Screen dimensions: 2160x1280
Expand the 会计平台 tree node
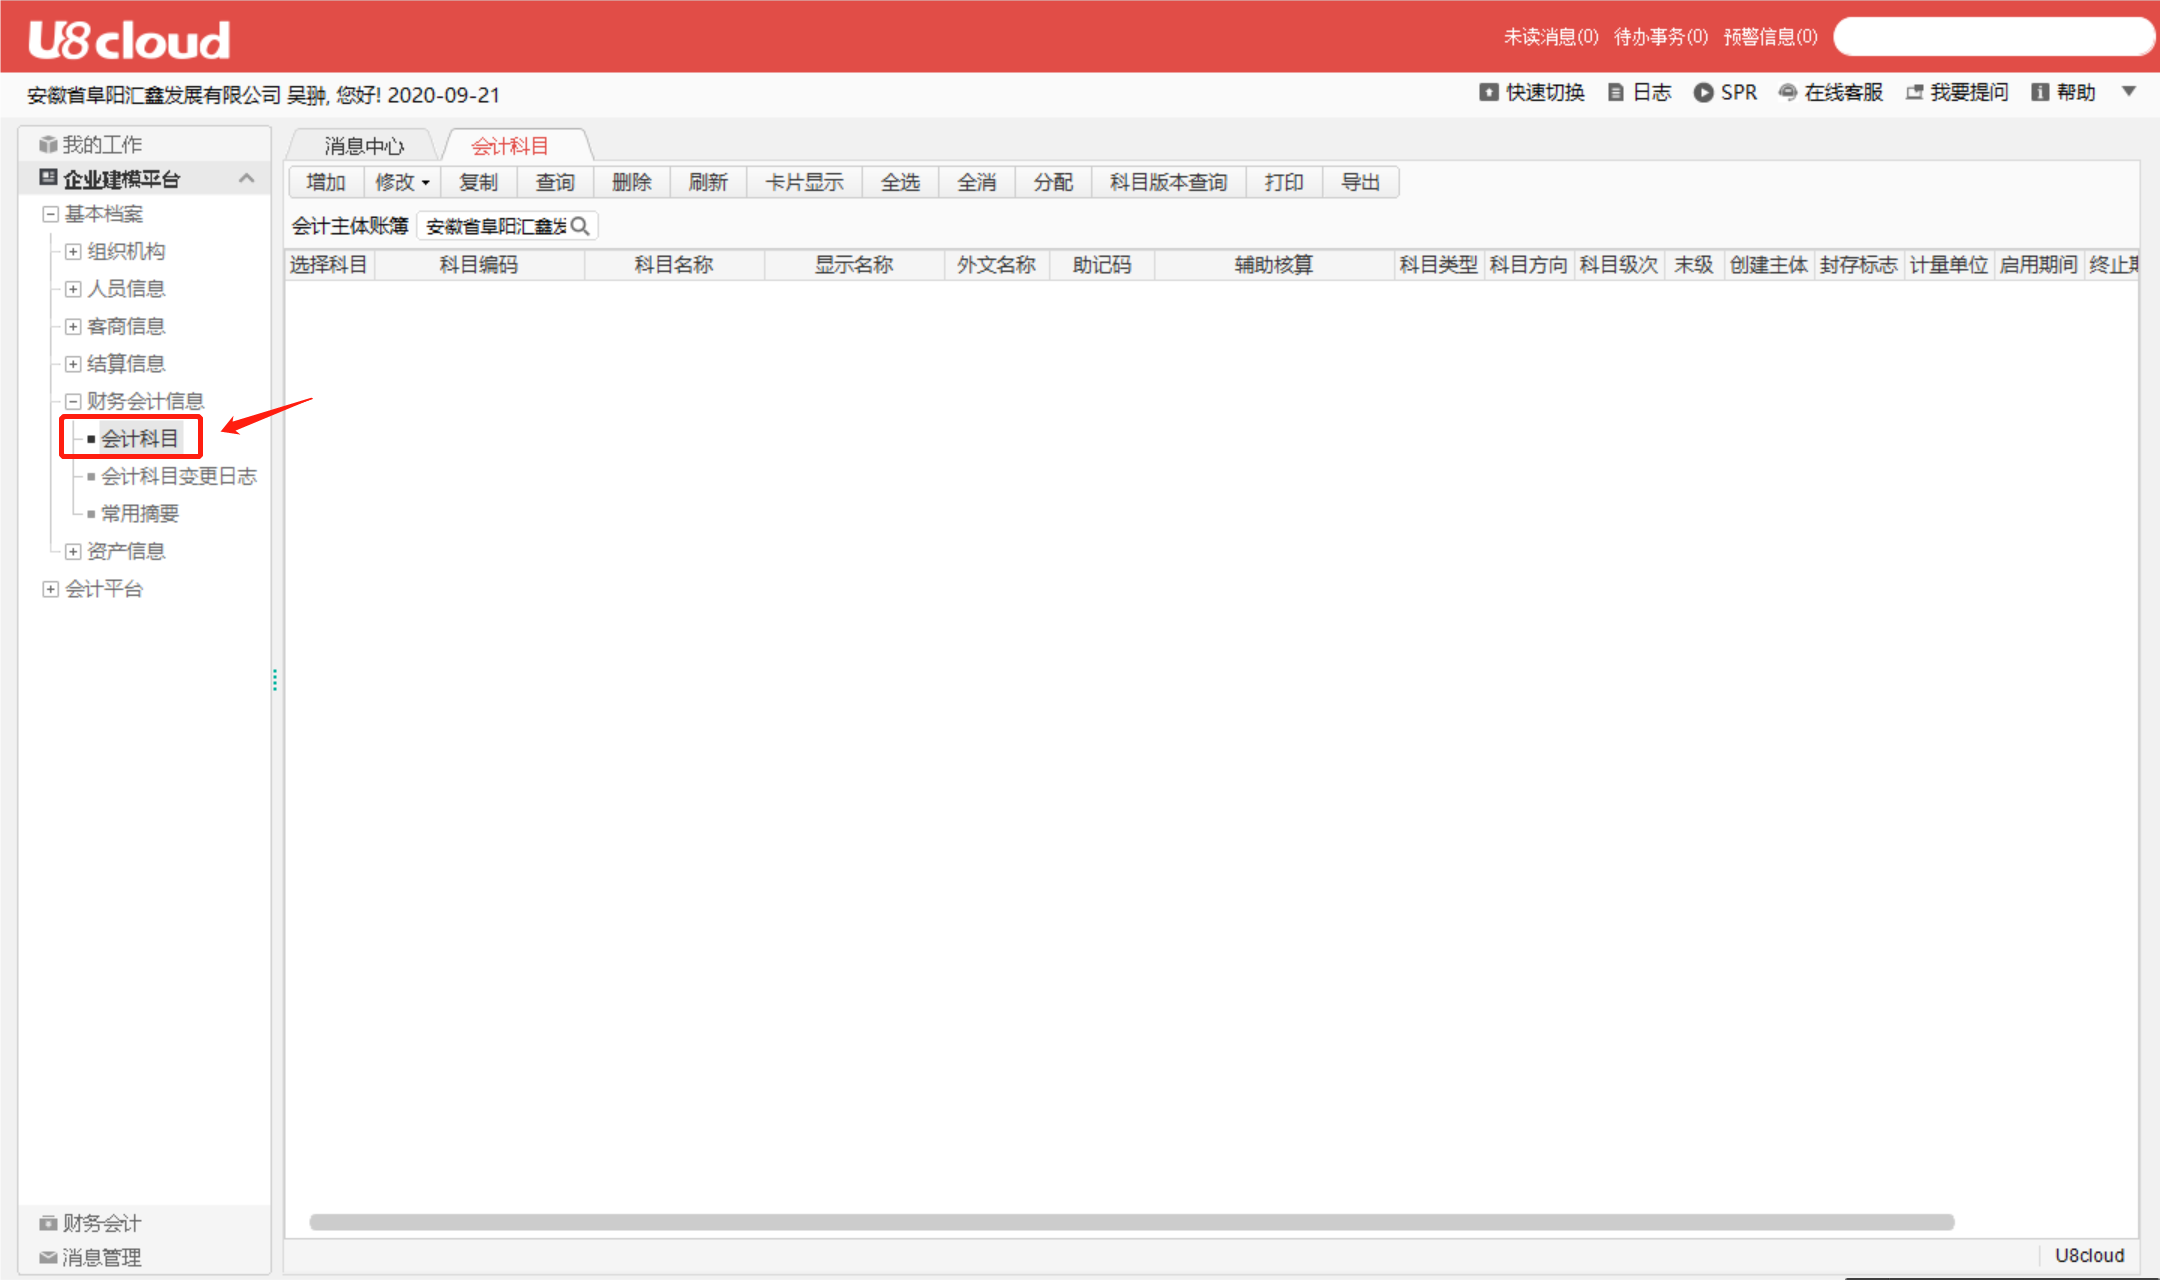coord(50,589)
